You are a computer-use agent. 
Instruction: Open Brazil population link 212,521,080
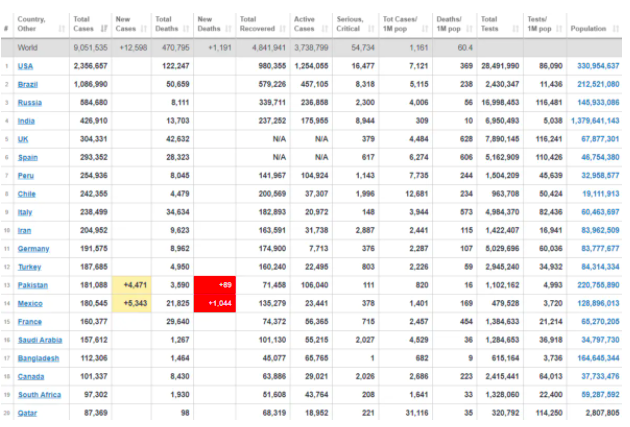coord(598,84)
